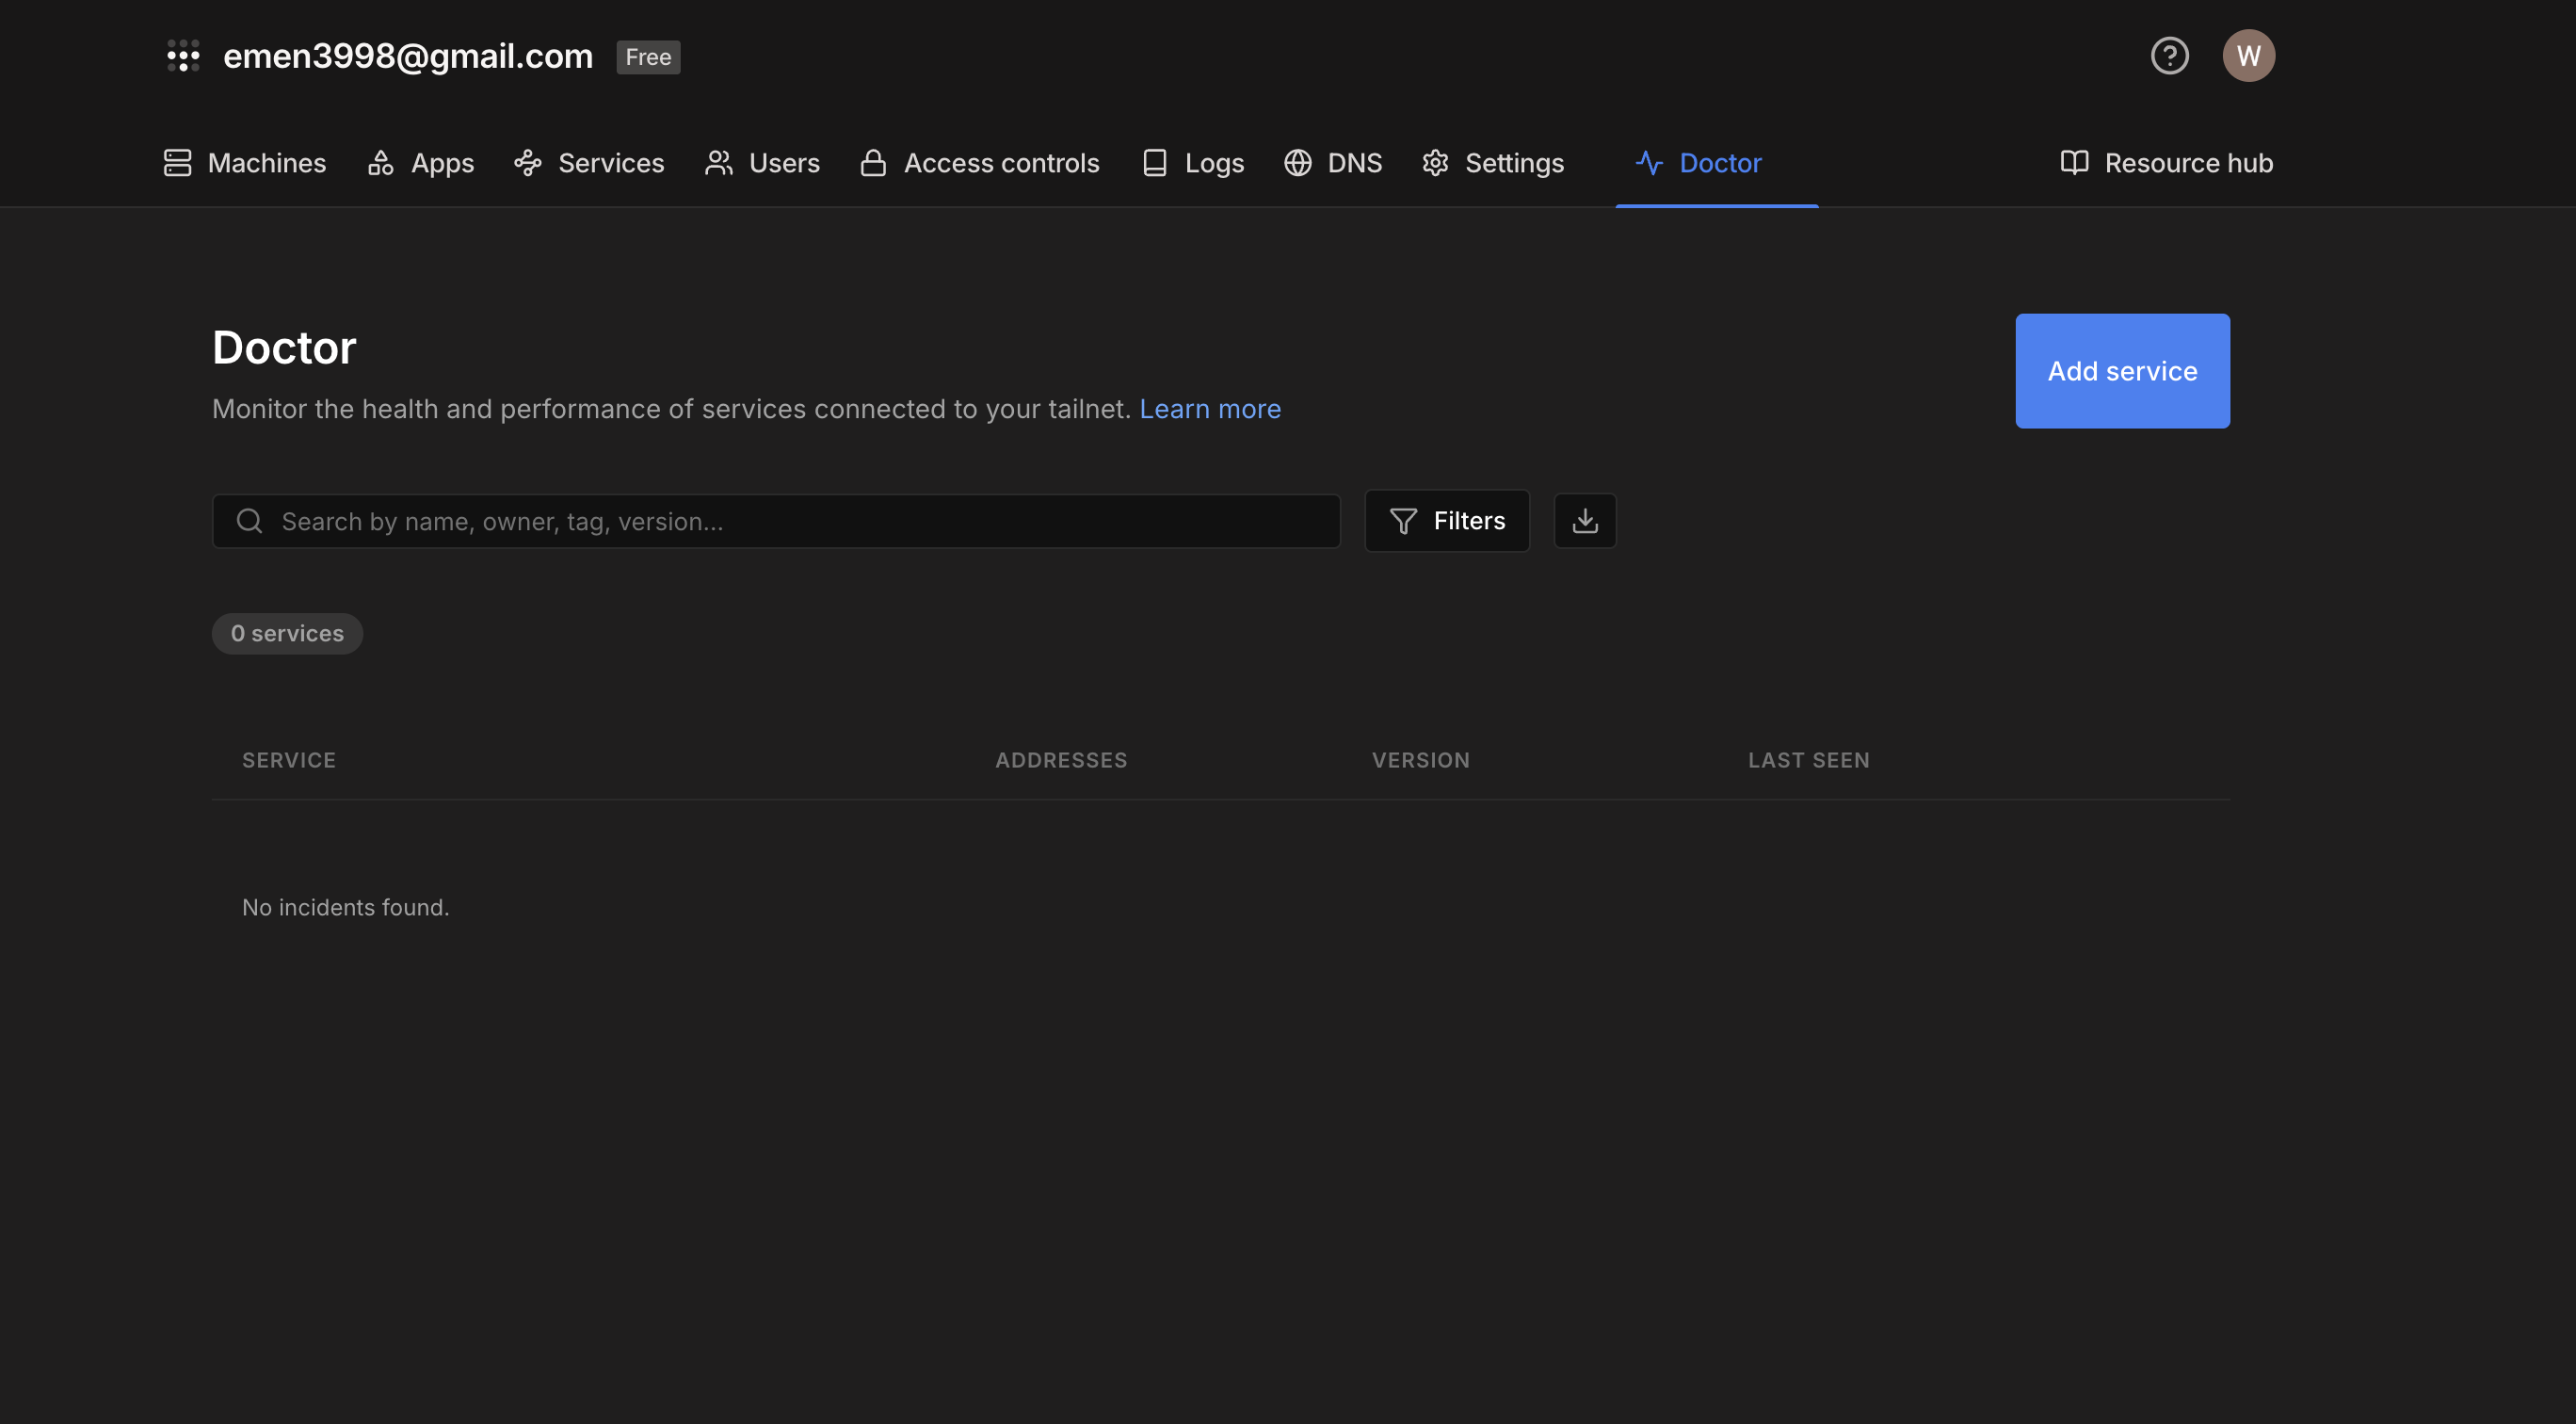
Task: Select the Doctor tab
Action: click(x=1698, y=163)
